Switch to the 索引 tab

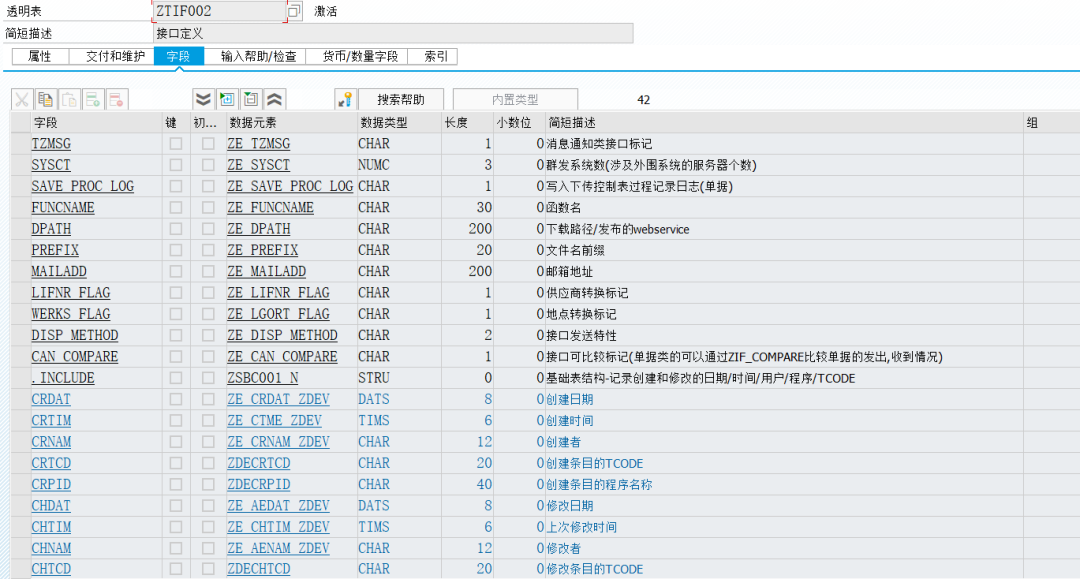pos(435,56)
